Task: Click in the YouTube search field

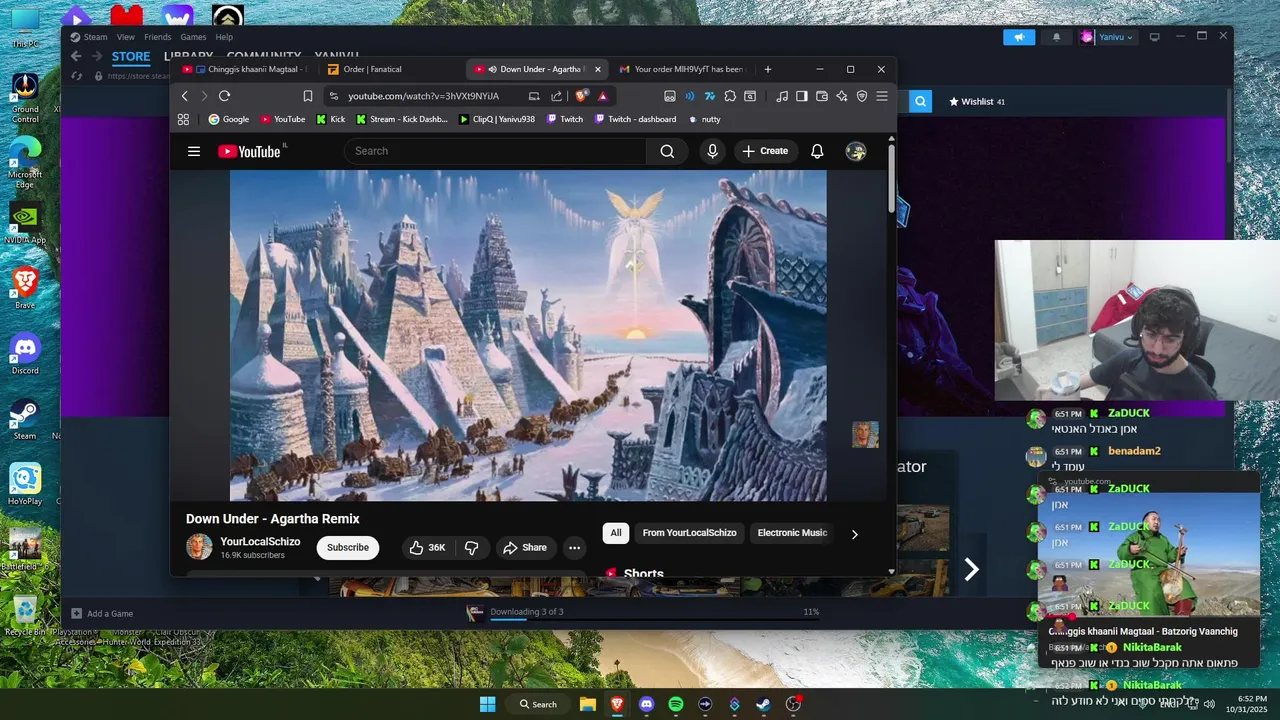Action: coord(495,151)
